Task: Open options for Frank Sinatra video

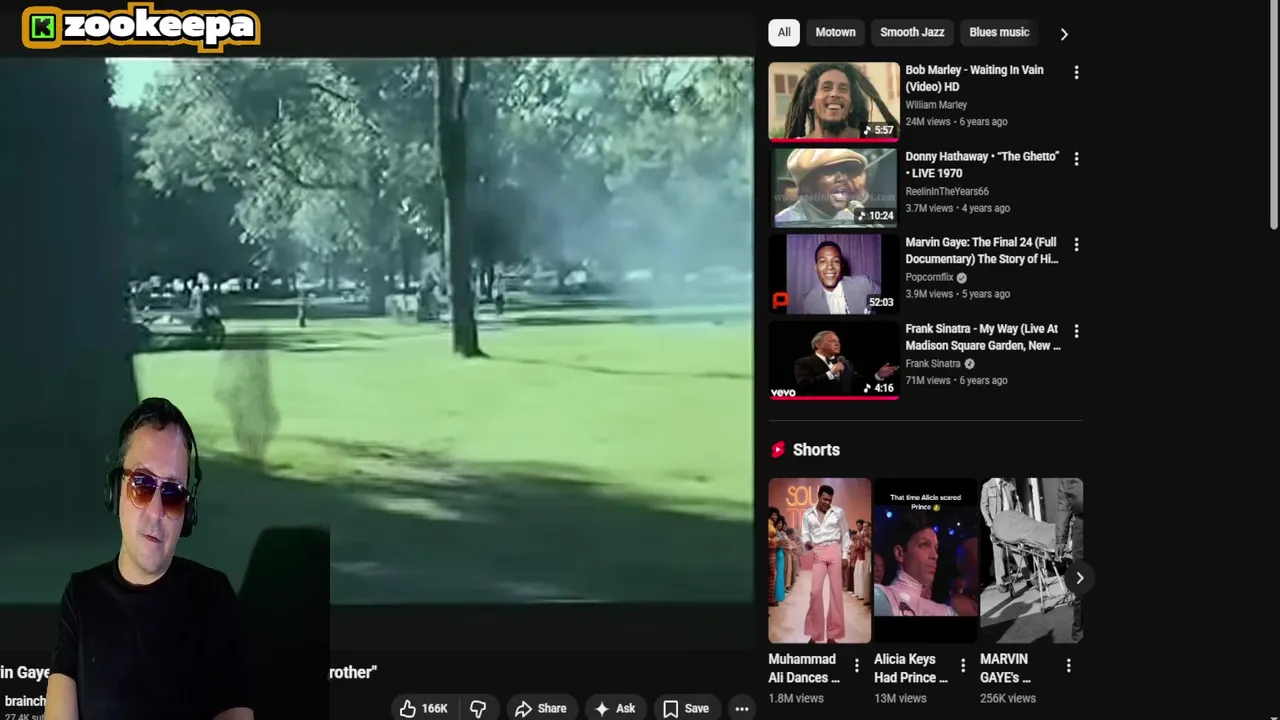Action: [1076, 330]
